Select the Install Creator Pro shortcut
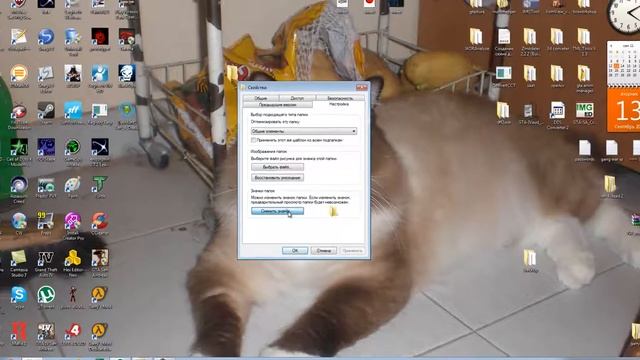The image size is (640, 360). pos(73,225)
